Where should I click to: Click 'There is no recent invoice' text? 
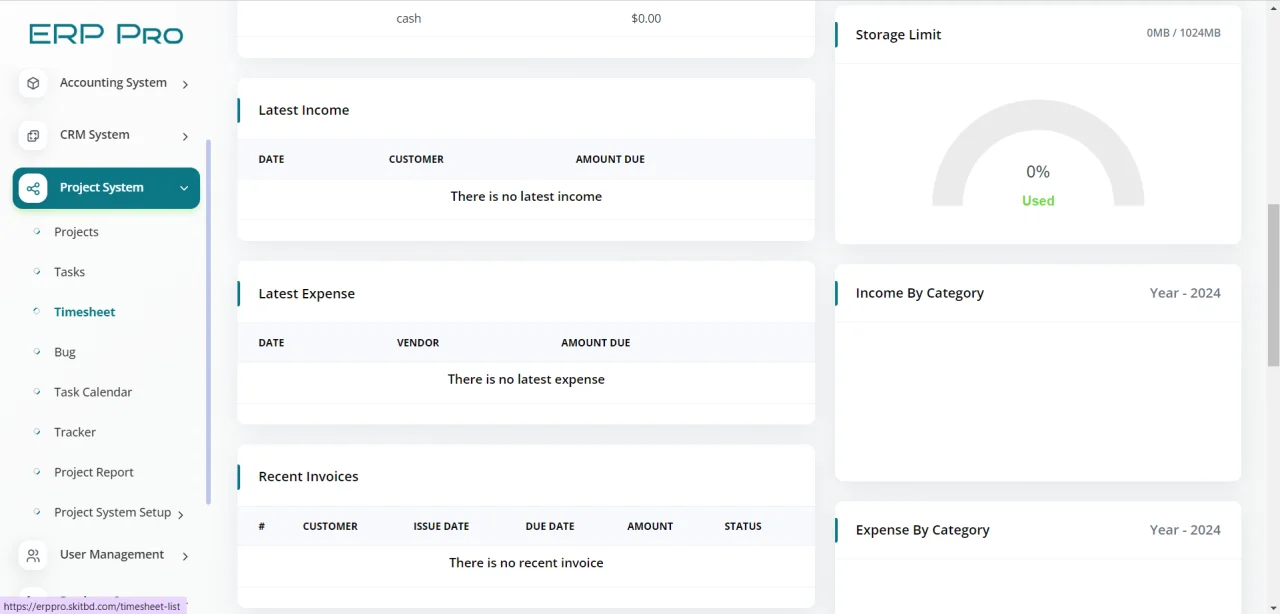tap(526, 563)
